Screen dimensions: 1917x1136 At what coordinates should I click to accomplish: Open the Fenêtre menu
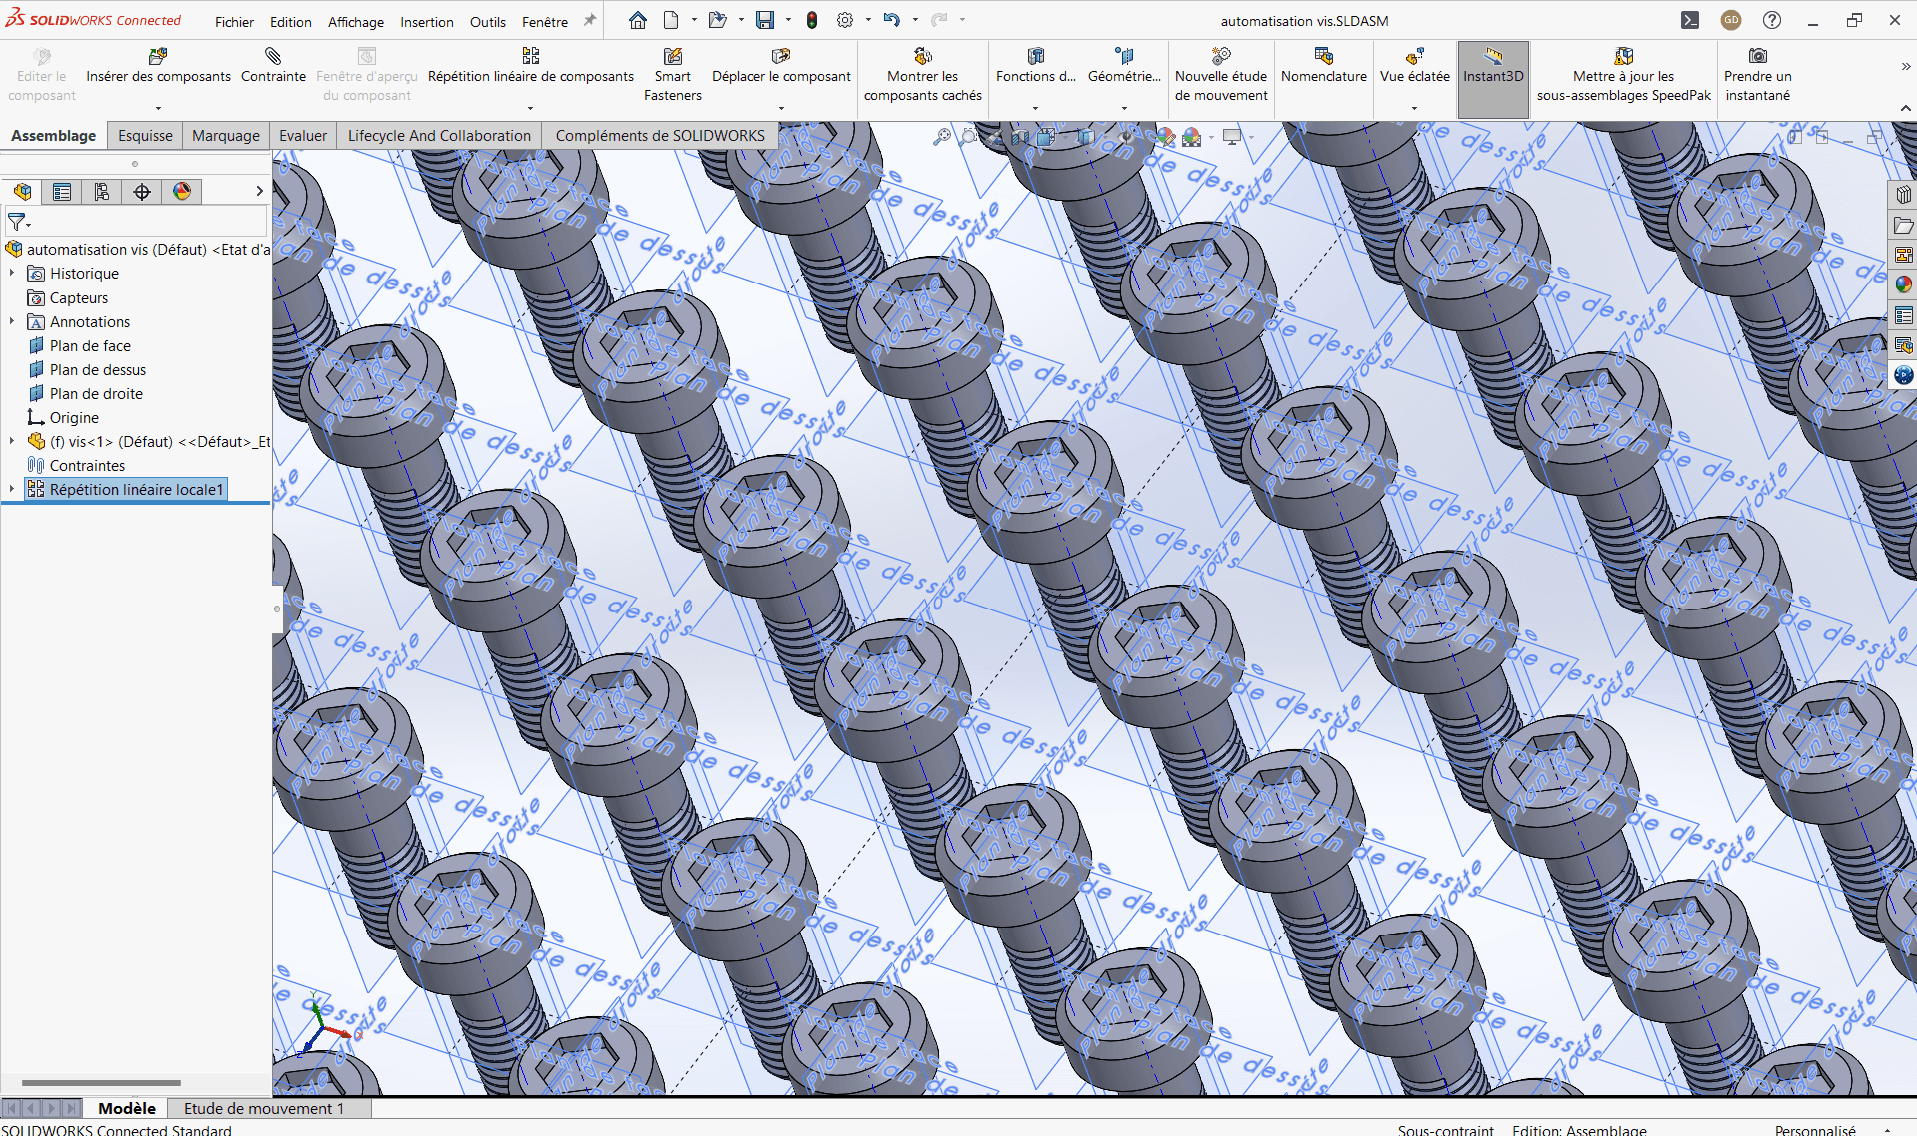click(x=545, y=22)
